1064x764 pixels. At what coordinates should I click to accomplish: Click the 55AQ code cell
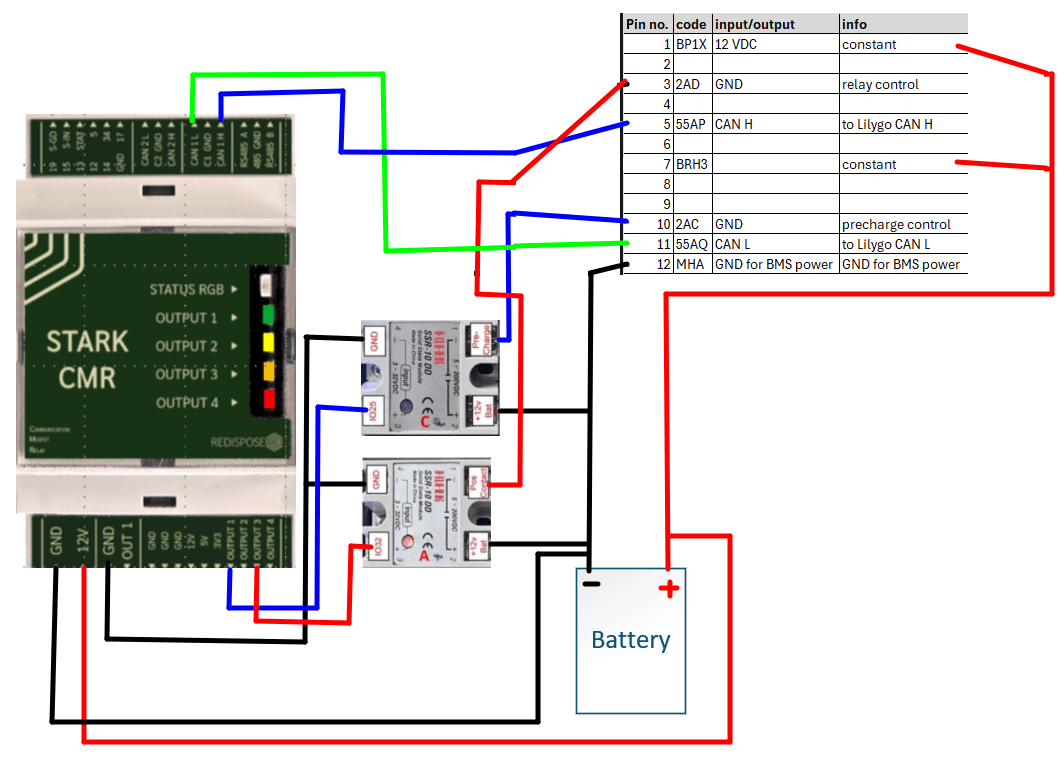(691, 244)
